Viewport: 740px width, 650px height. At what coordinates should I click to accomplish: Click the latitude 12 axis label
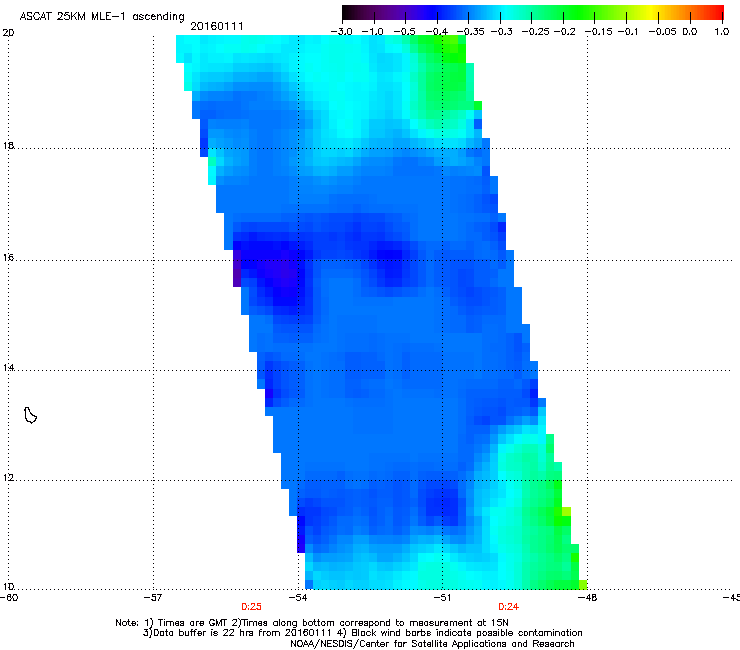coord(8,478)
